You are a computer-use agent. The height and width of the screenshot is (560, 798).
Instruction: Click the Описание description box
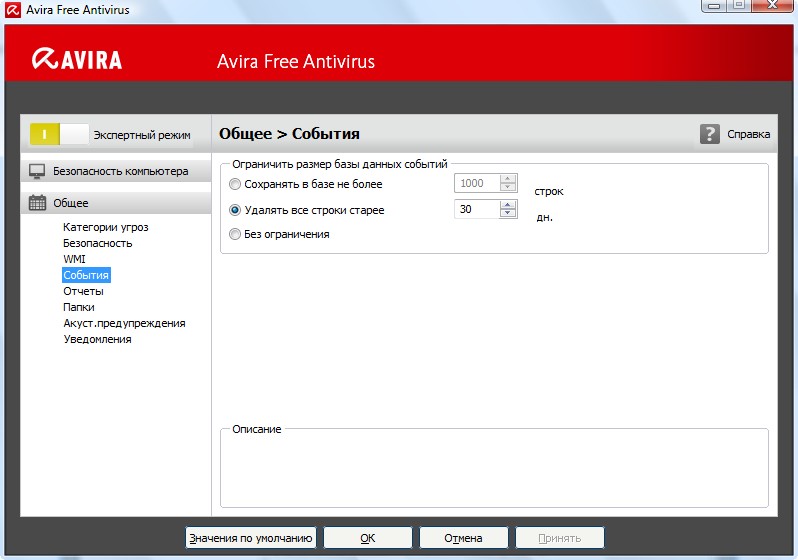point(494,469)
